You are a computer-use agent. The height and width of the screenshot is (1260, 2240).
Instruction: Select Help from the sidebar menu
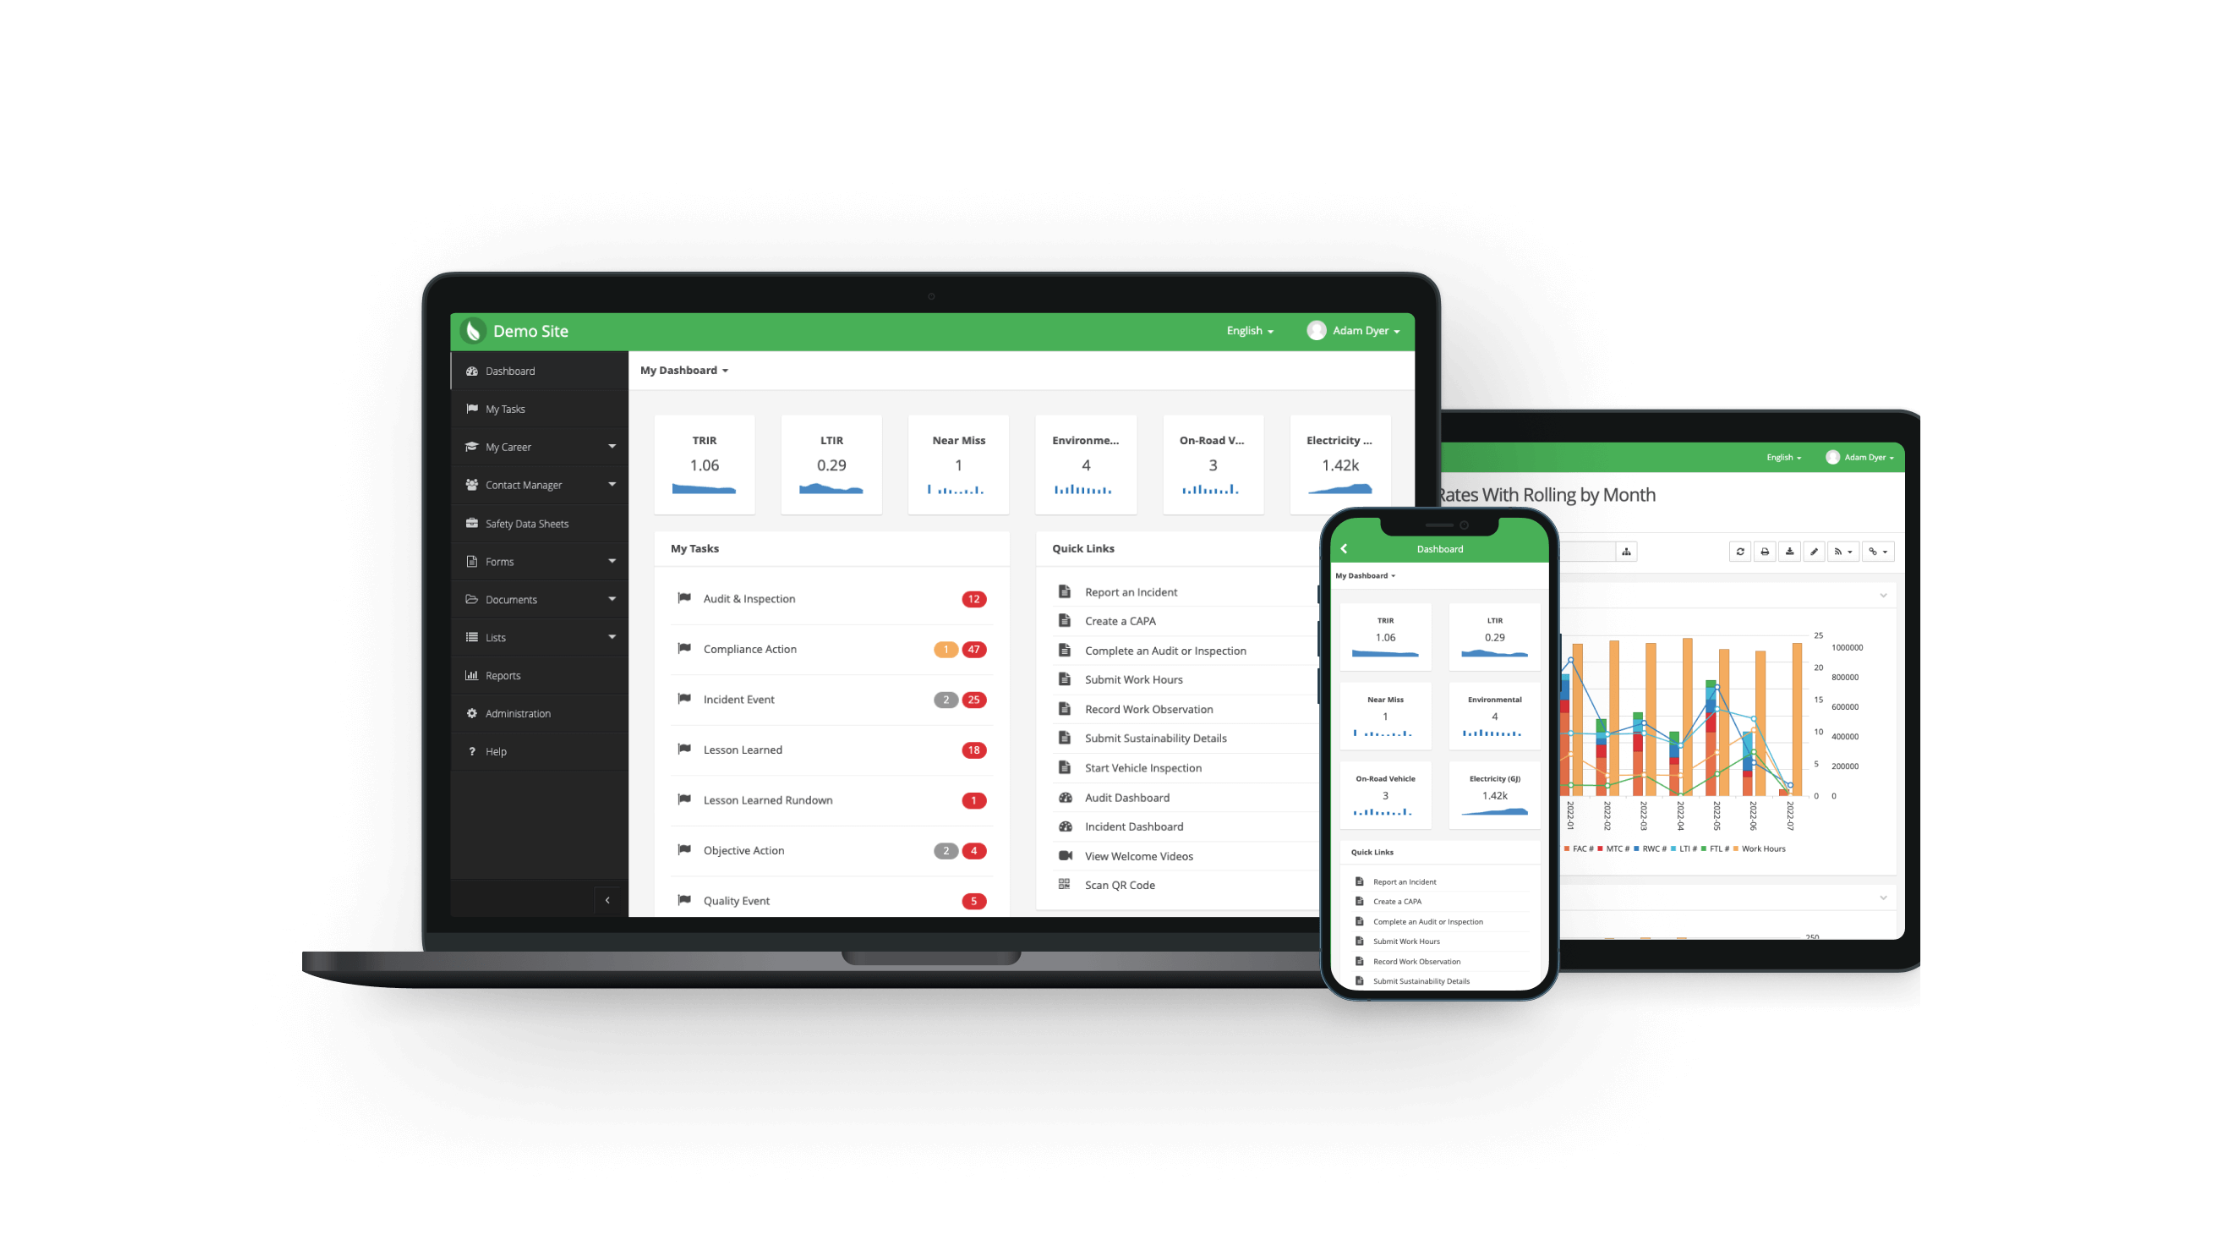[x=495, y=751]
